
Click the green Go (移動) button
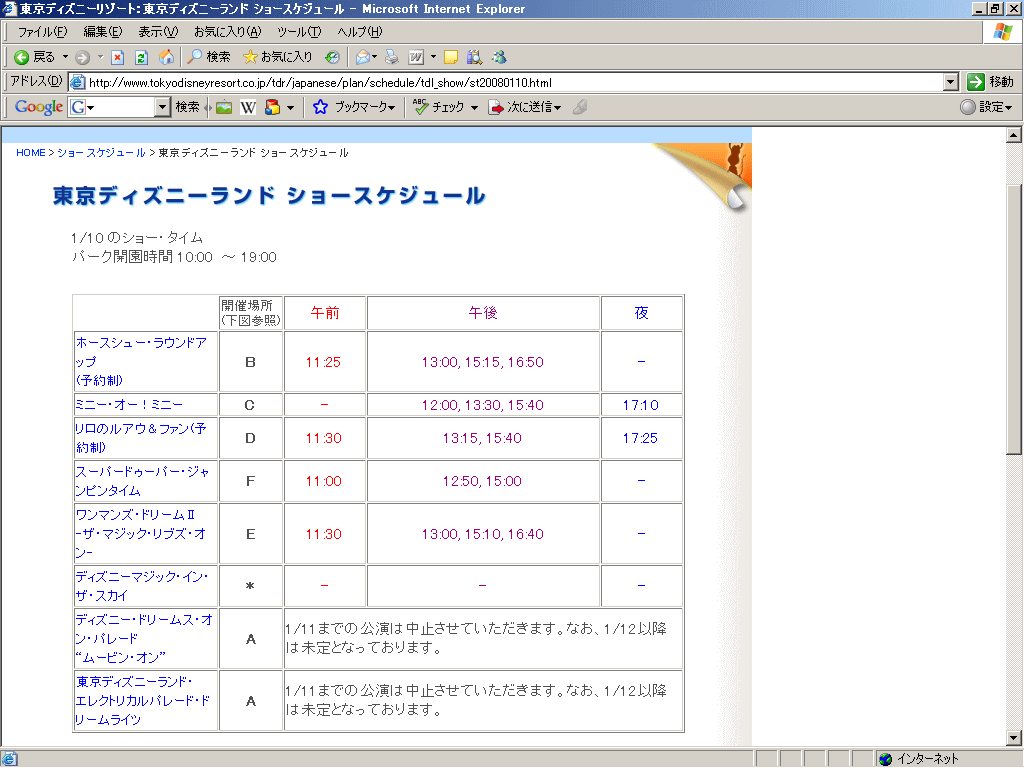(990, 82)
